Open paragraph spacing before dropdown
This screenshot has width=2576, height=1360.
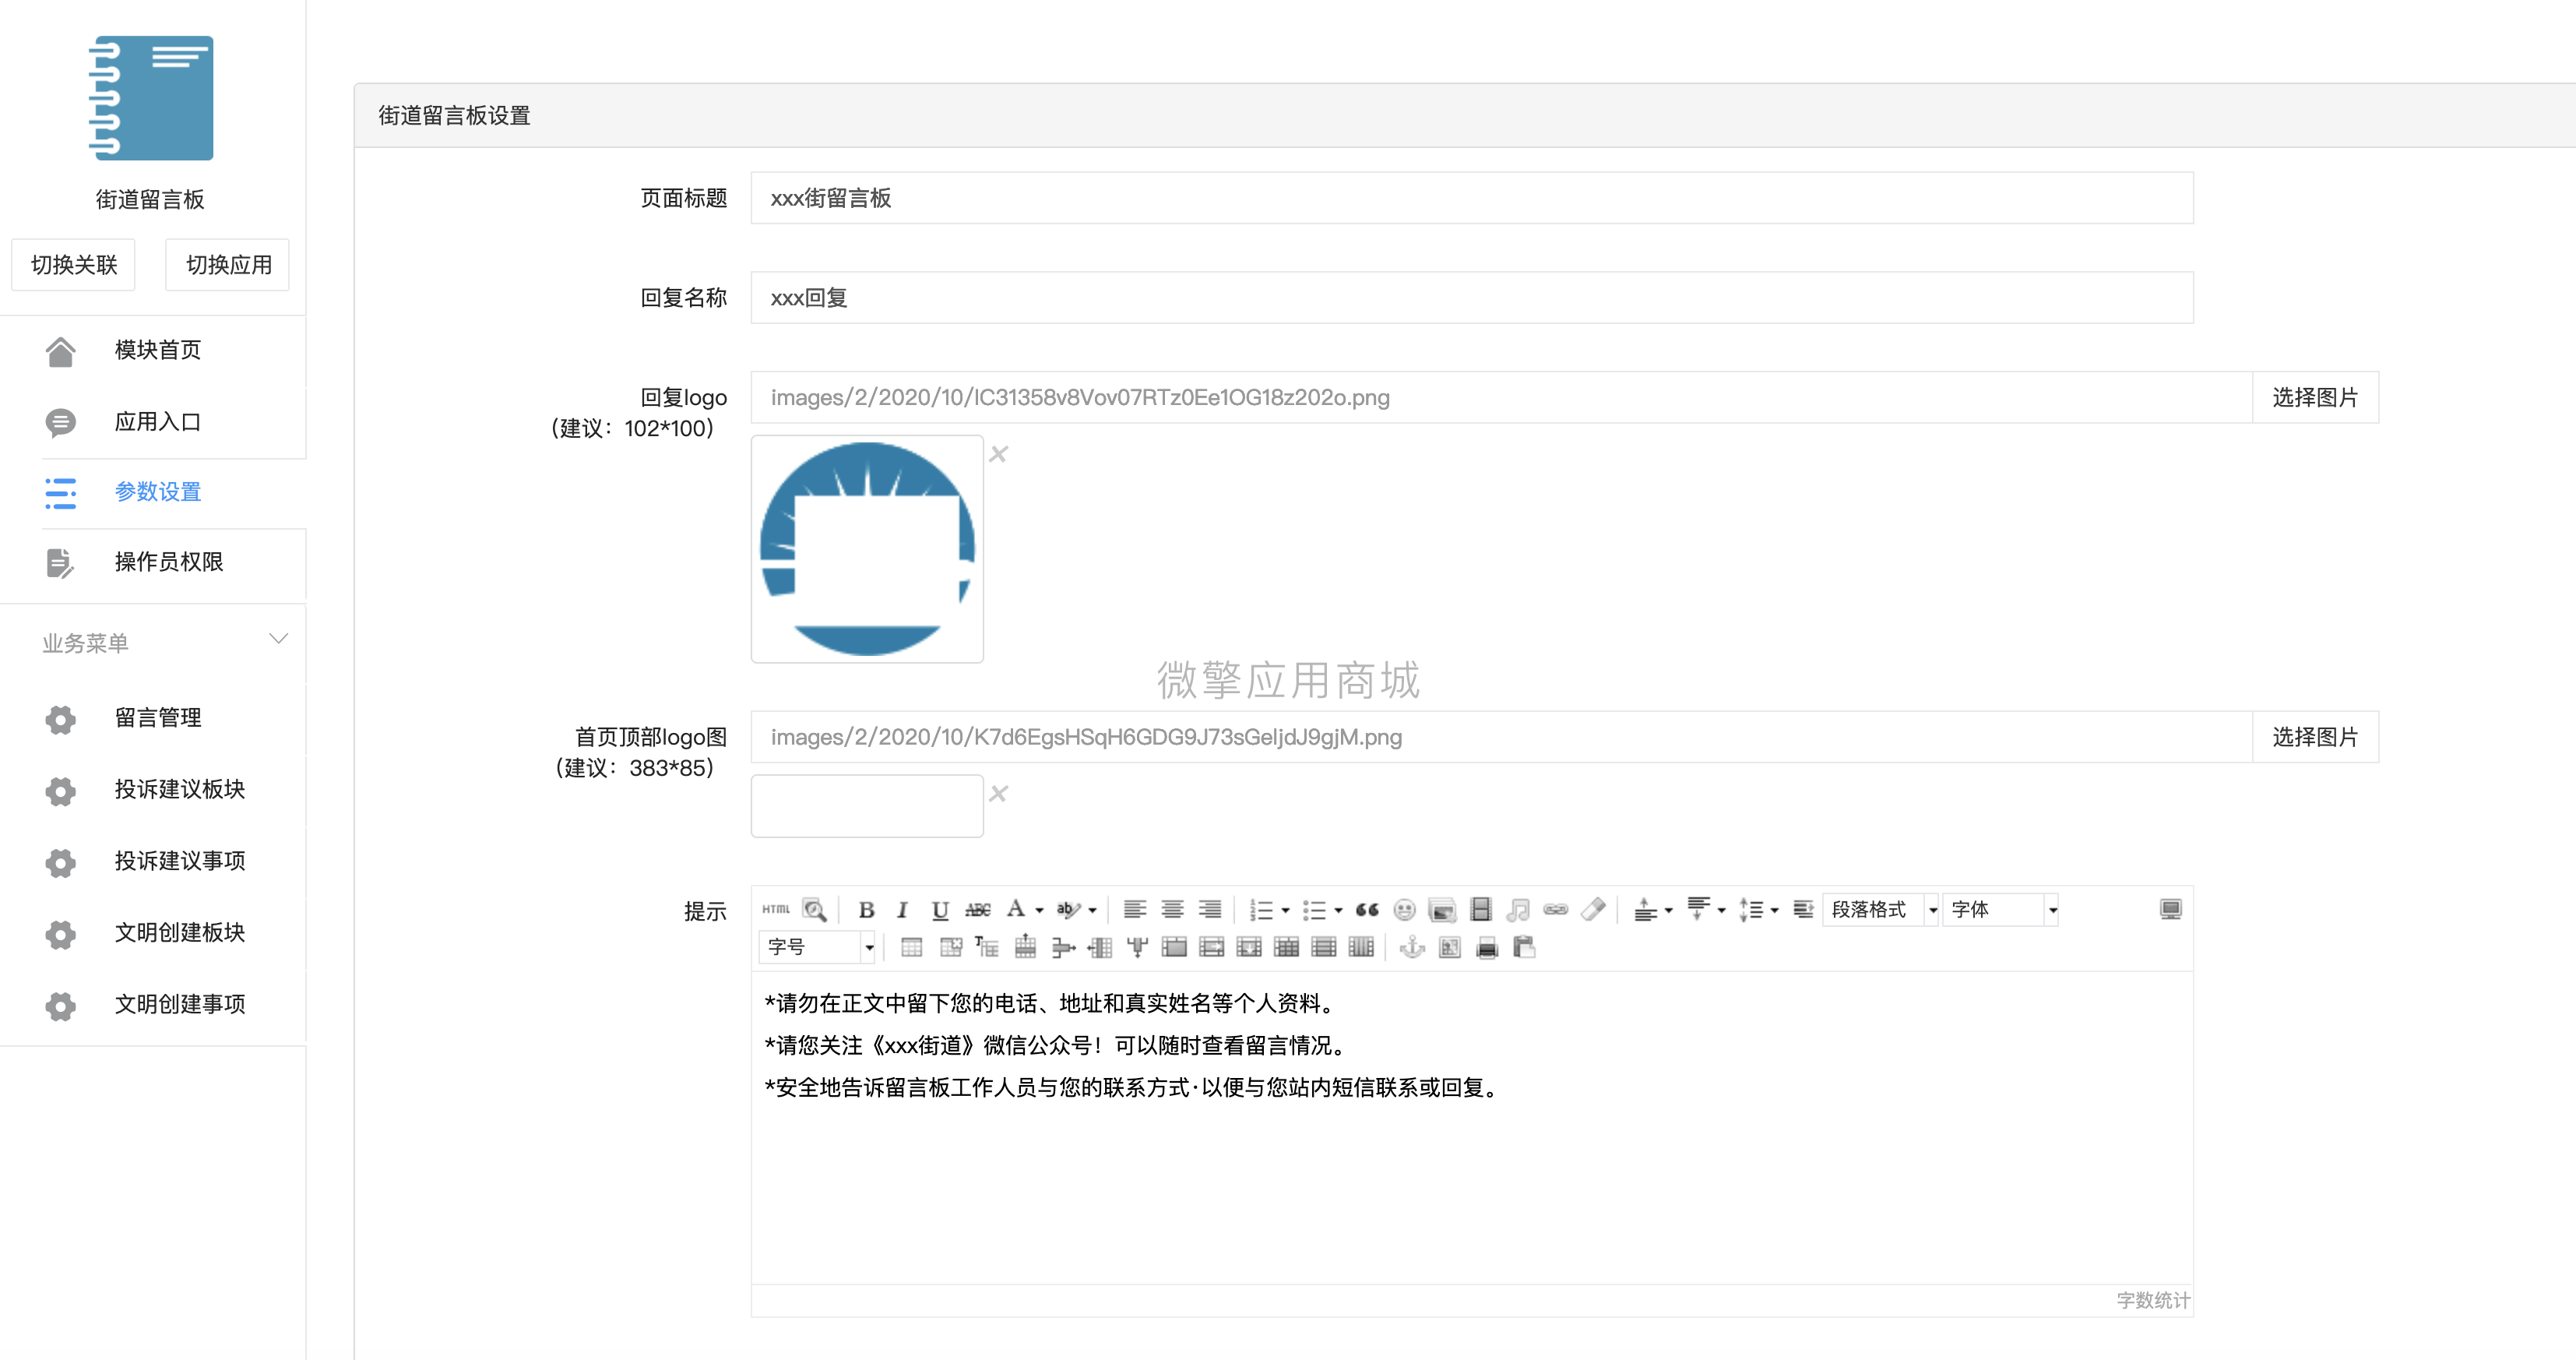(1669, 910)
